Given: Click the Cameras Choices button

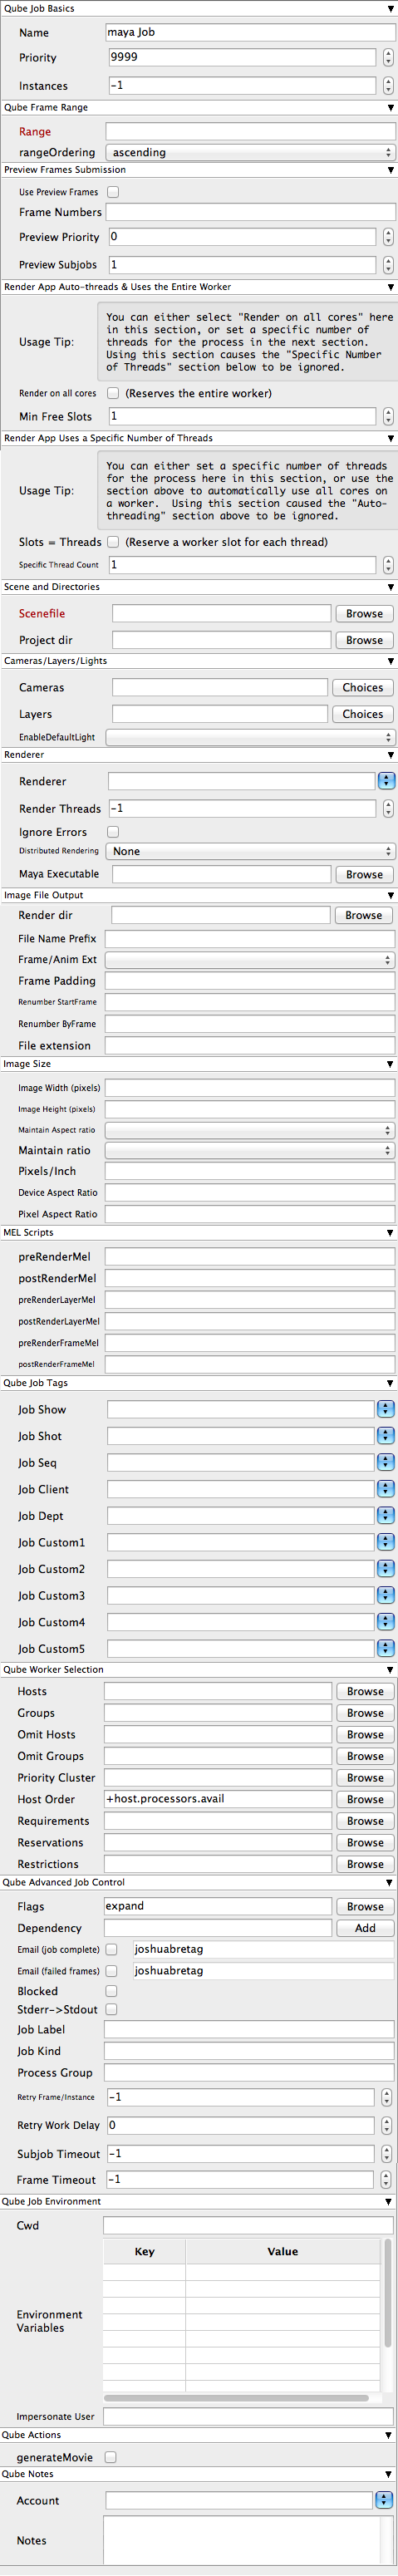Looking at the screenshot, I should click(x=363, y=687).
